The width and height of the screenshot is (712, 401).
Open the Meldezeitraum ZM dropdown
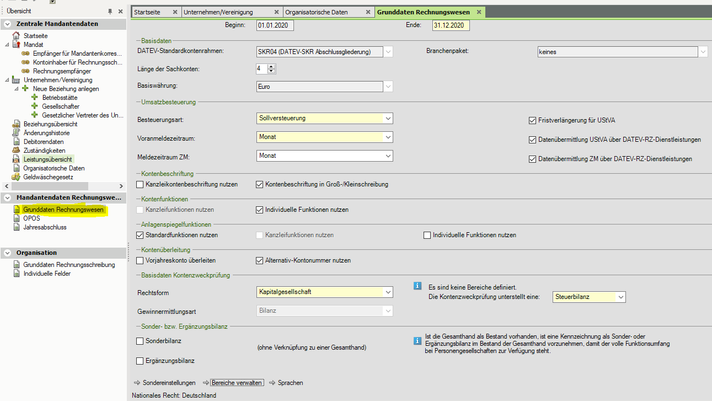(388, 156)
